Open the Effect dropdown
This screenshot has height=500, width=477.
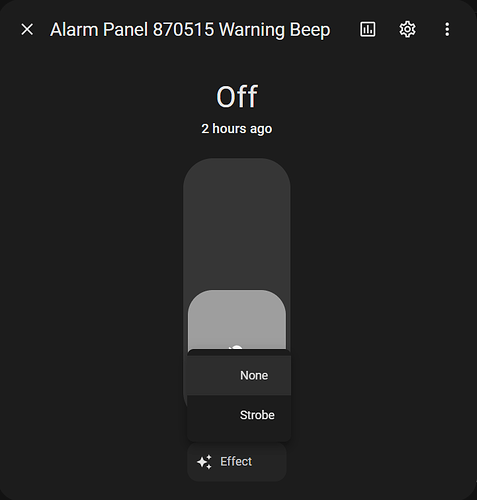pyautogui.click(x=237, y=462)
